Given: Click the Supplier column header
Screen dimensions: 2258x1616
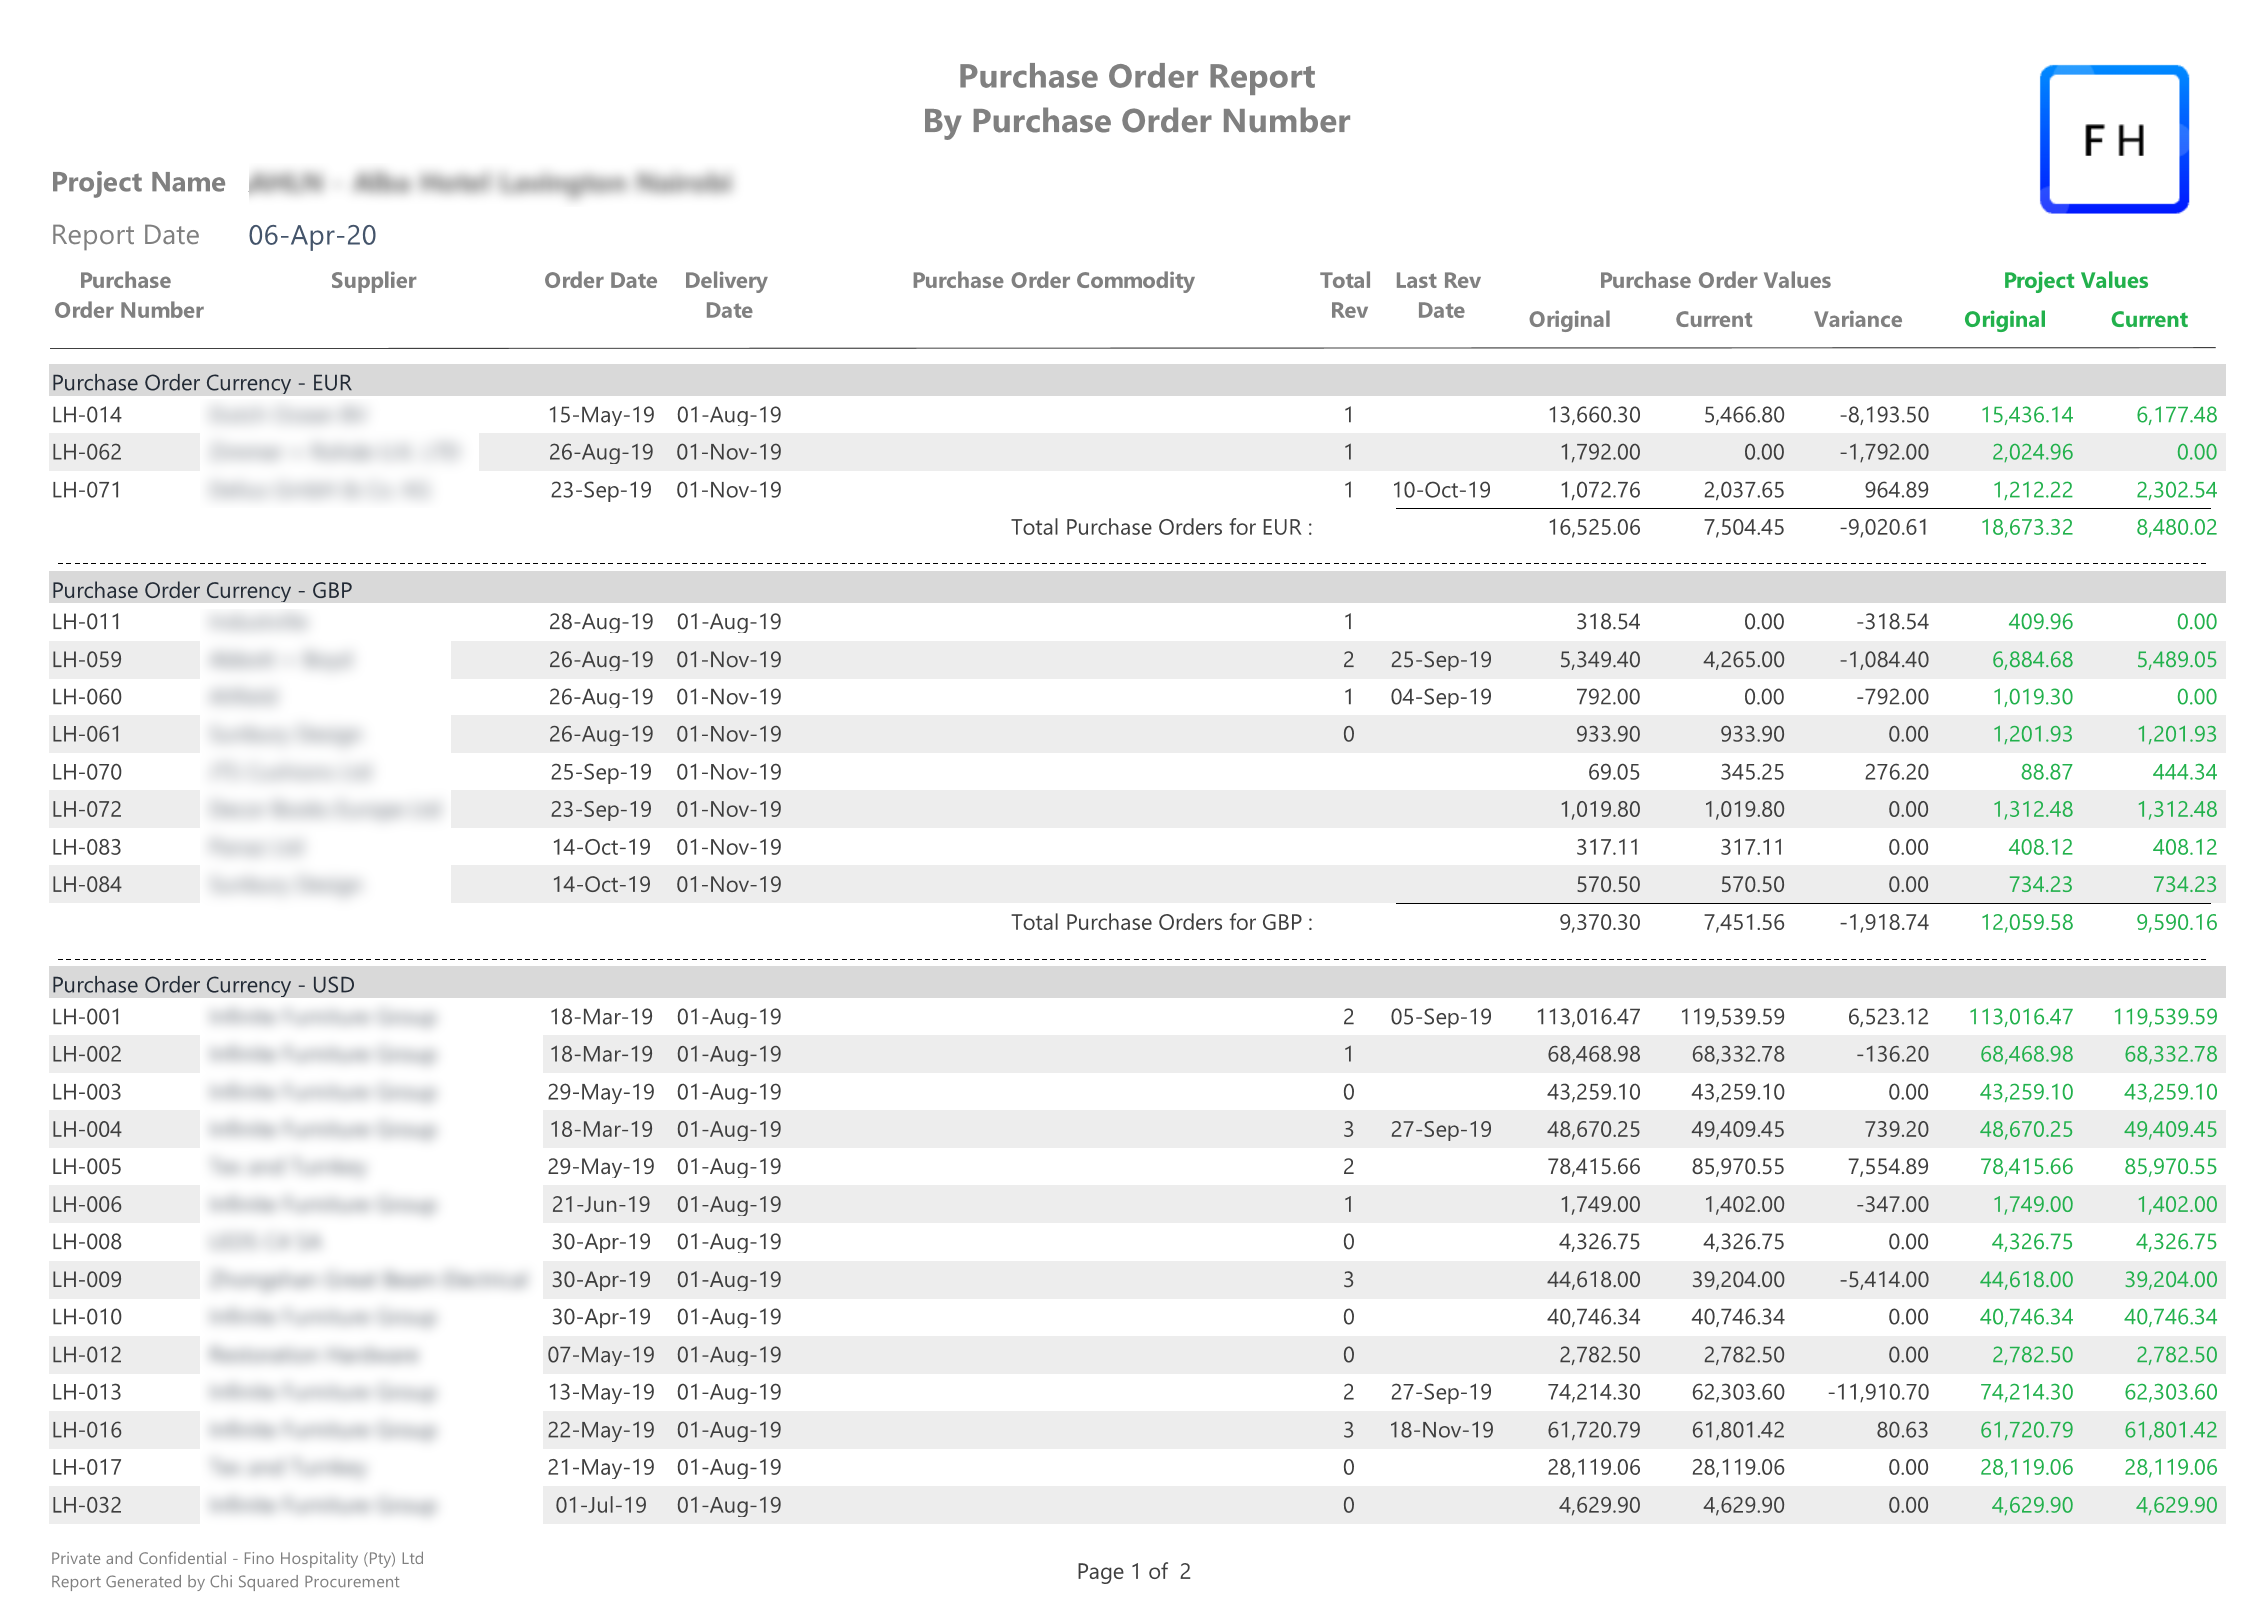Looking at the screenshot, I should 373,281.
